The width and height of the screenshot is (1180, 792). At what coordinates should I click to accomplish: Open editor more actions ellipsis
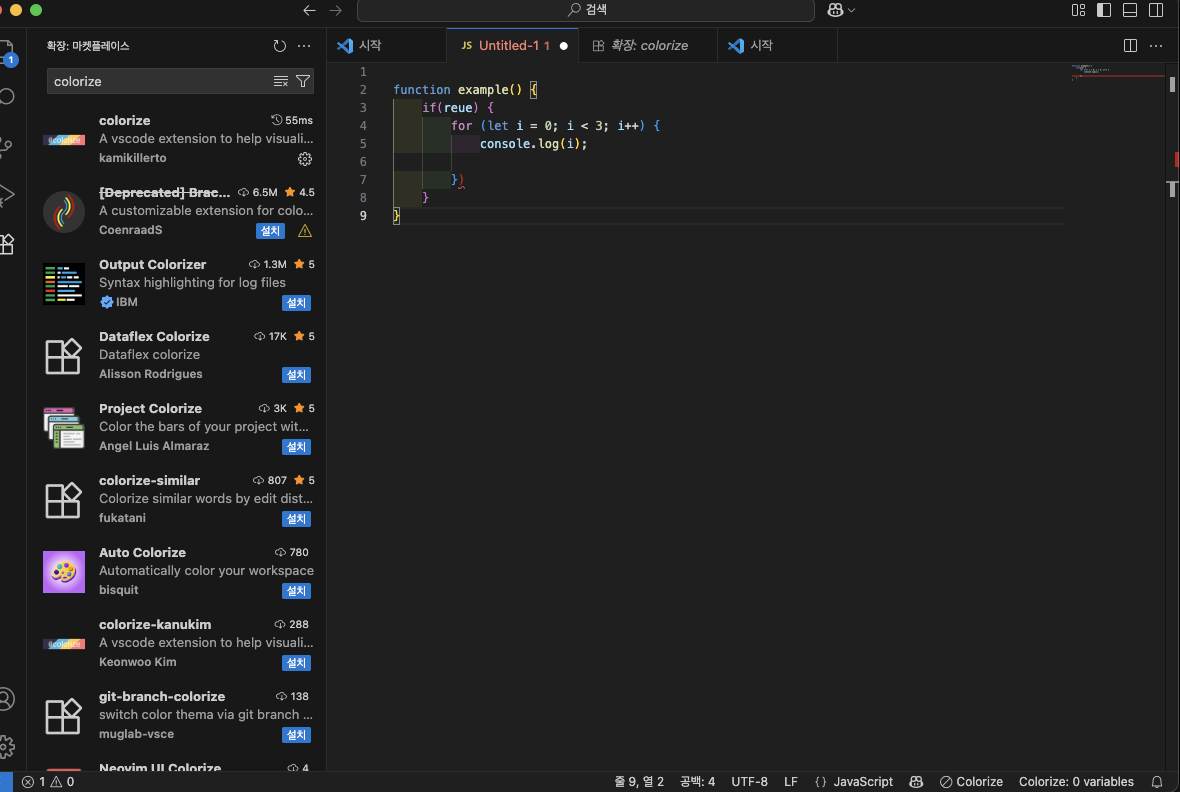1157,46
